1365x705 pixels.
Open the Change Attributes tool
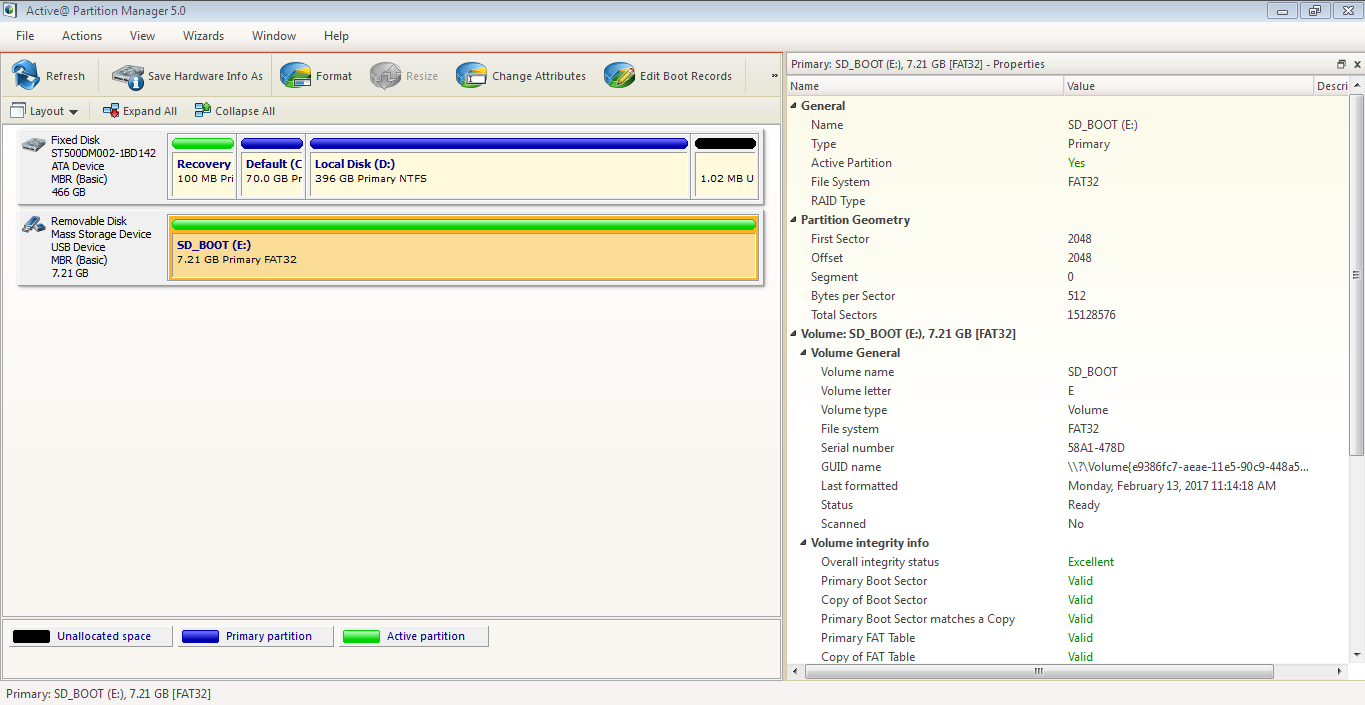pyautogui.click(x=469, y=75)
